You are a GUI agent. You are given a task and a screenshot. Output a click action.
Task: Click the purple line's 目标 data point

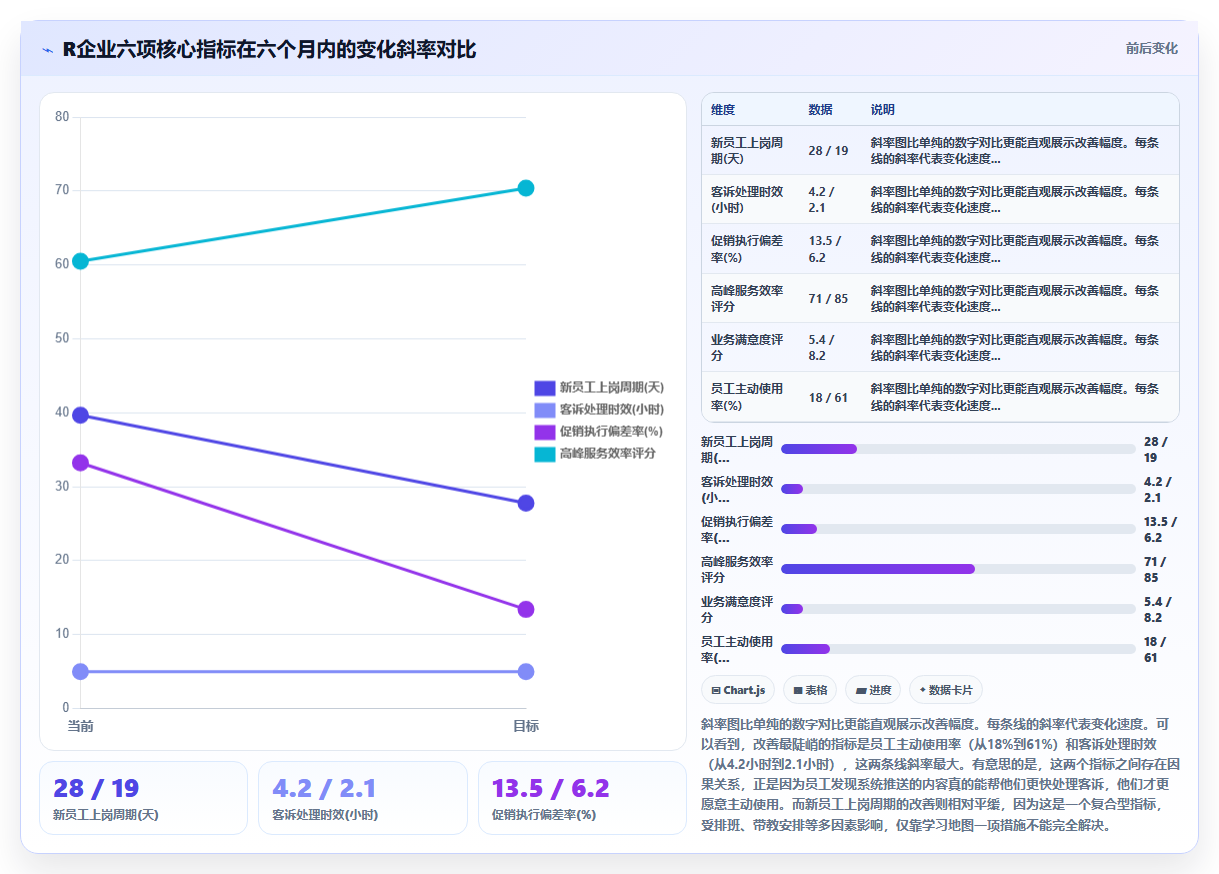pyautogui.click(x=526, y=609)
